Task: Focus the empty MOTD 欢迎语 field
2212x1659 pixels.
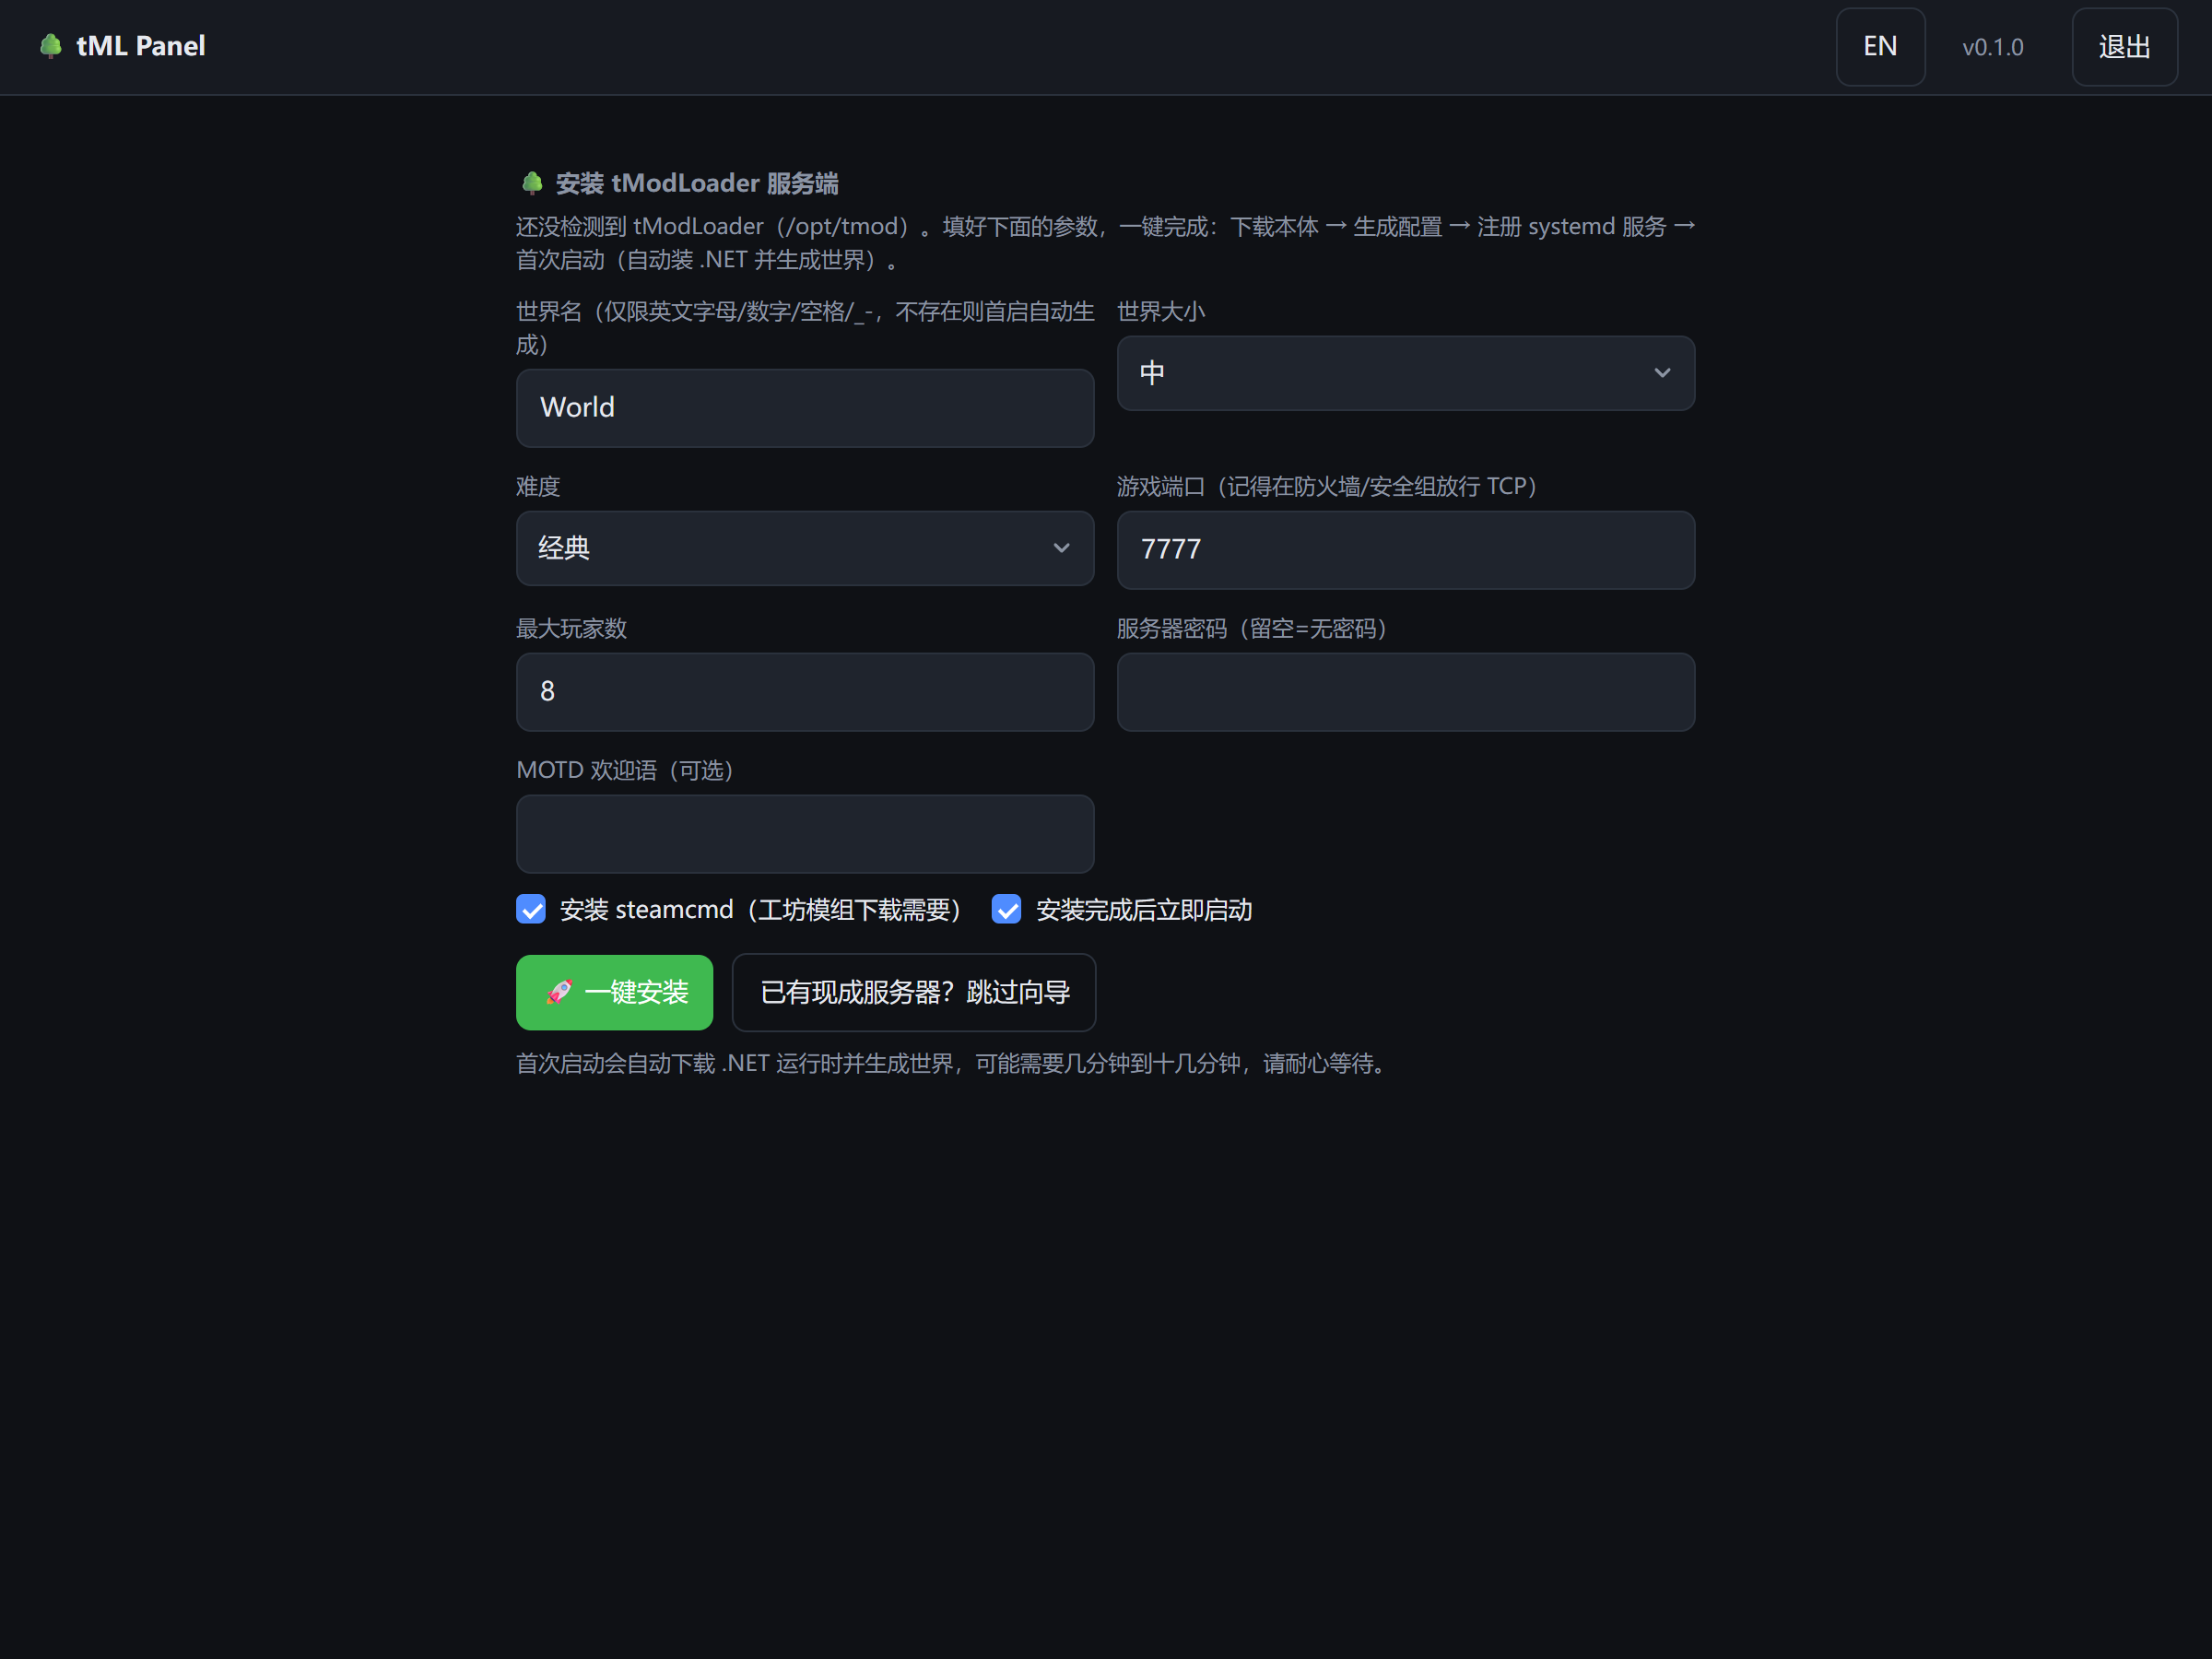Action: [x=805, y=834]
